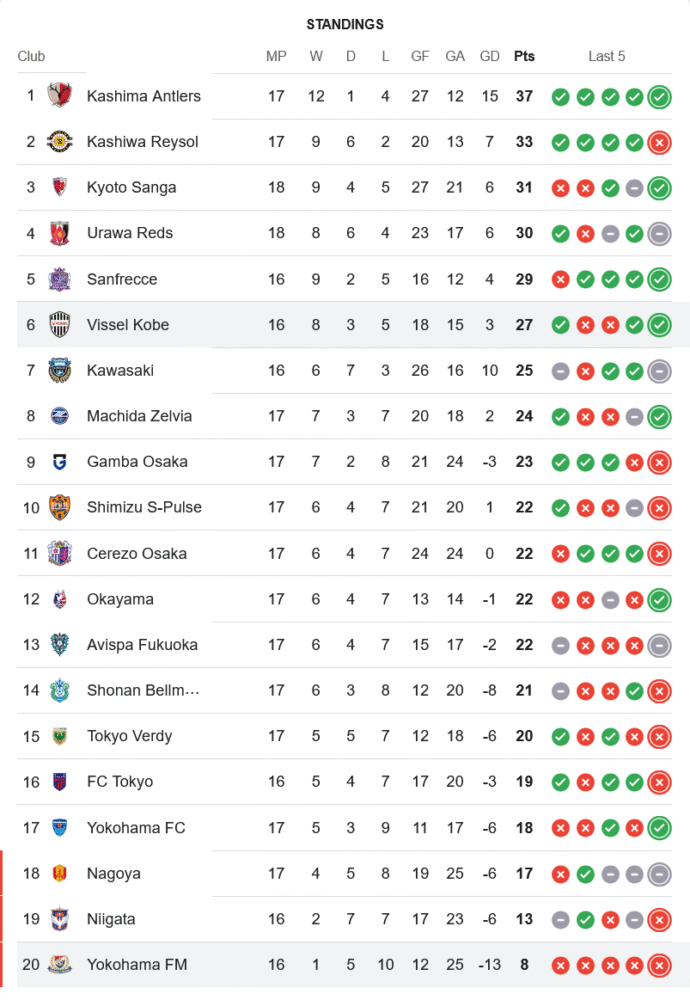
Task: Click the Kashiwa Reysol club crest
Action: click(60, 142)
